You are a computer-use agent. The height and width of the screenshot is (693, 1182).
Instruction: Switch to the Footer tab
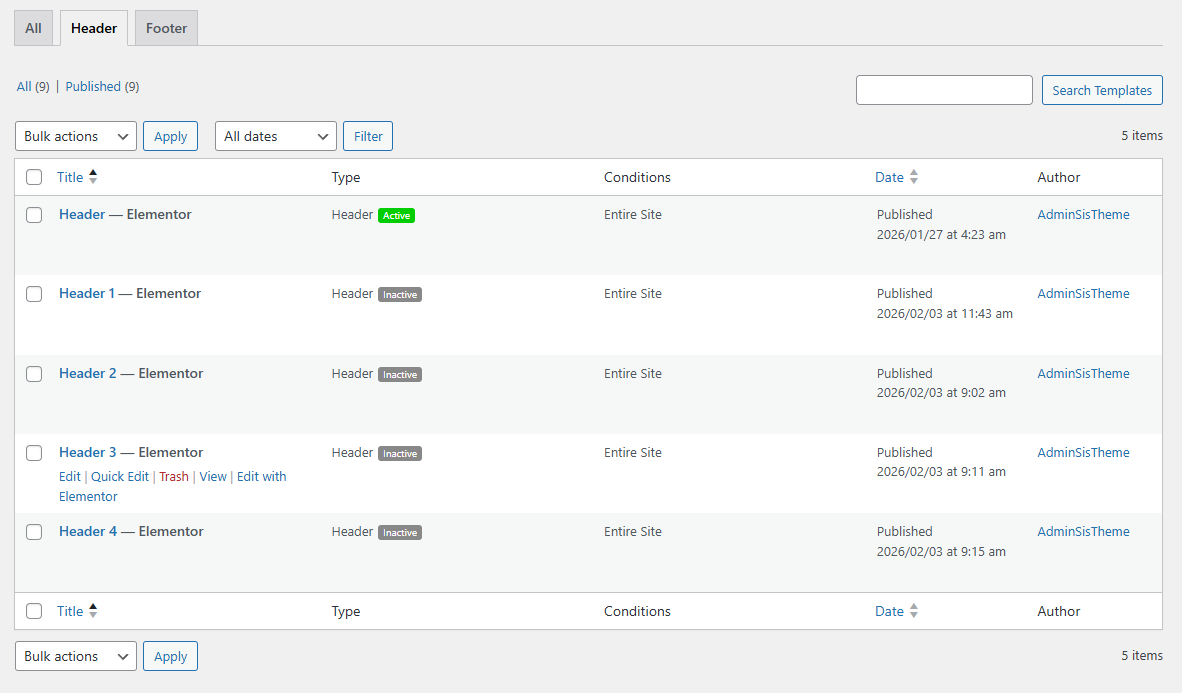[x=165, y=28]
